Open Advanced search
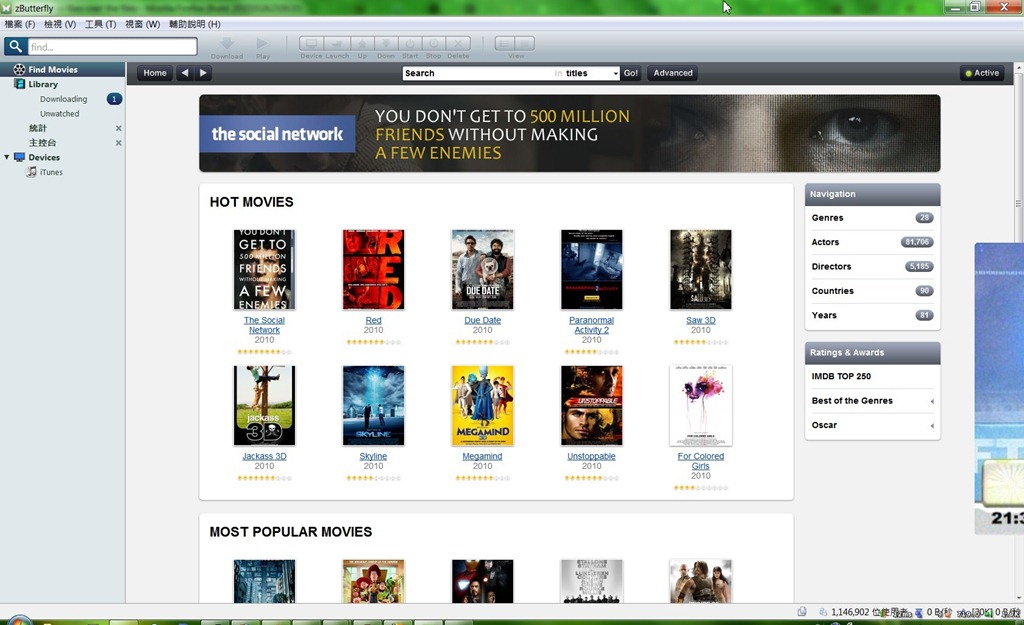Screen dimensions: 1024x625 (673, 73)
